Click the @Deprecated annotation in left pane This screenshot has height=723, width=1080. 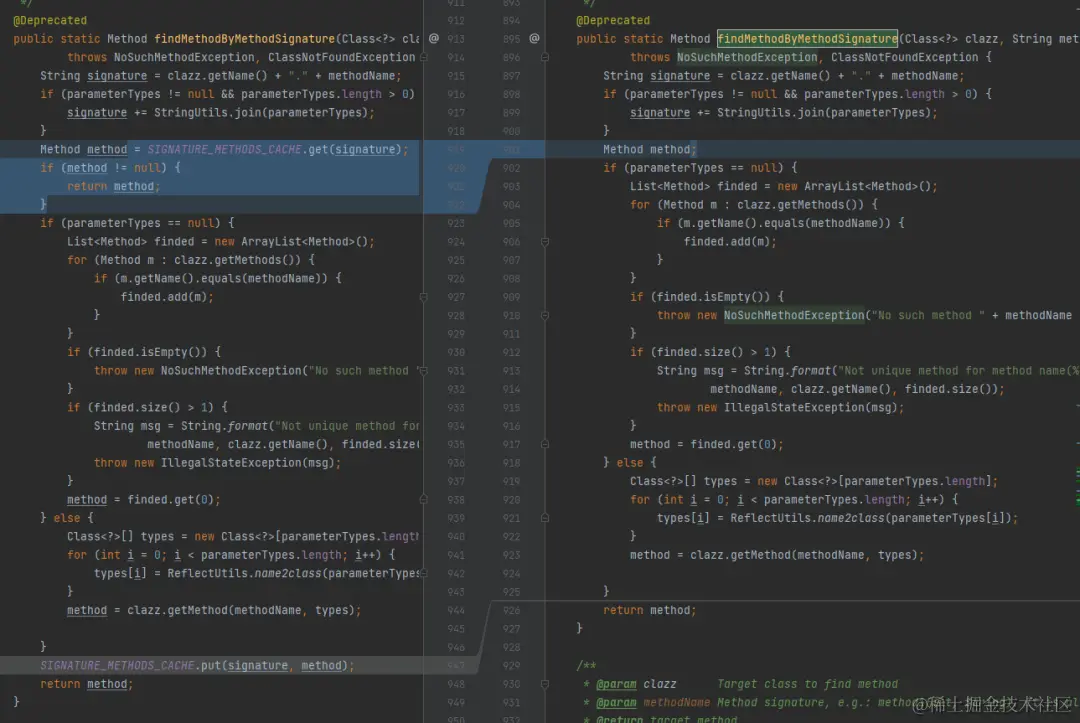point(50,21)
